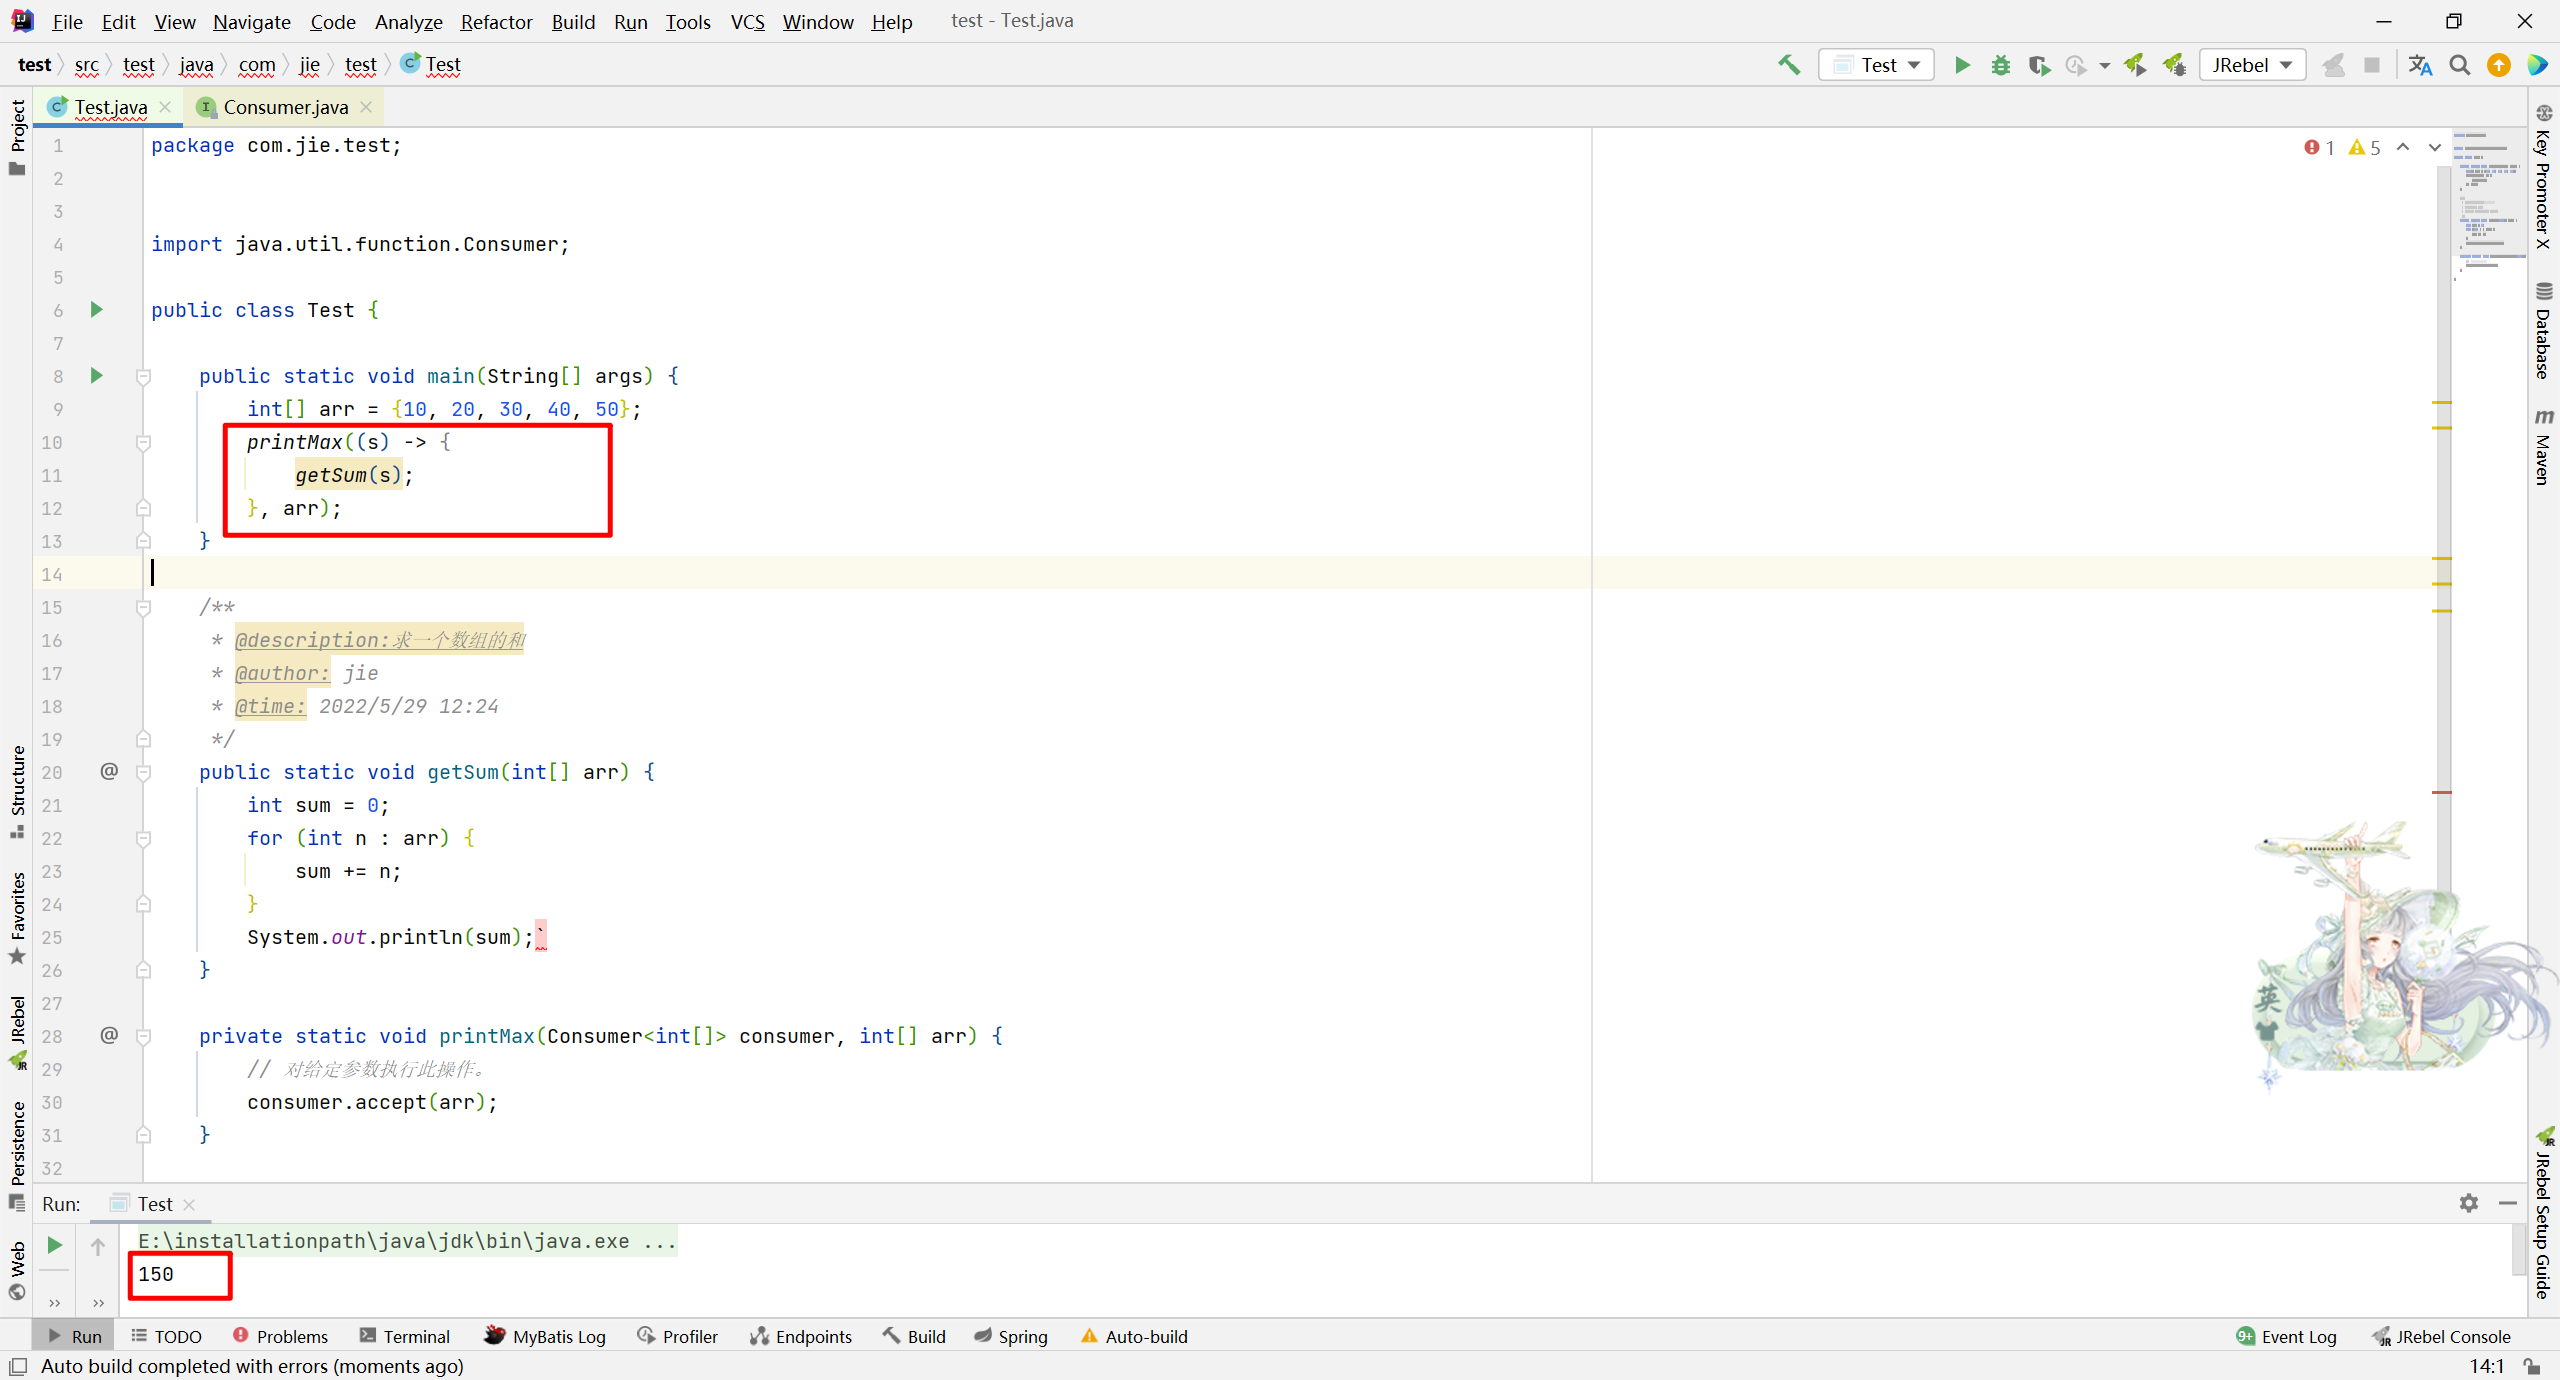Start debugging with the bug icon
The height and width of the screenshot is (1380, 2560).
(x=2000, y=65)
